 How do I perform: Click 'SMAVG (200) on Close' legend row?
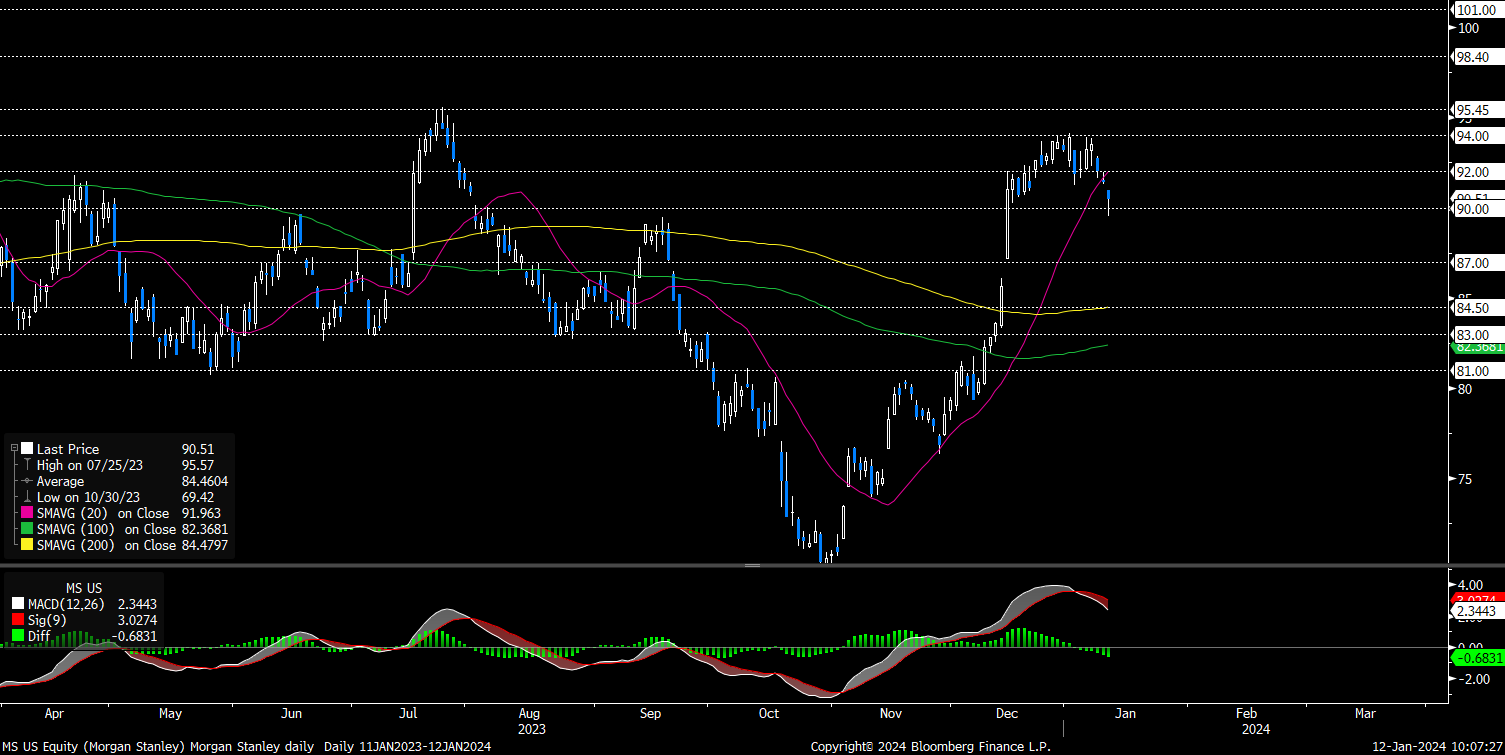click(124, 546)
